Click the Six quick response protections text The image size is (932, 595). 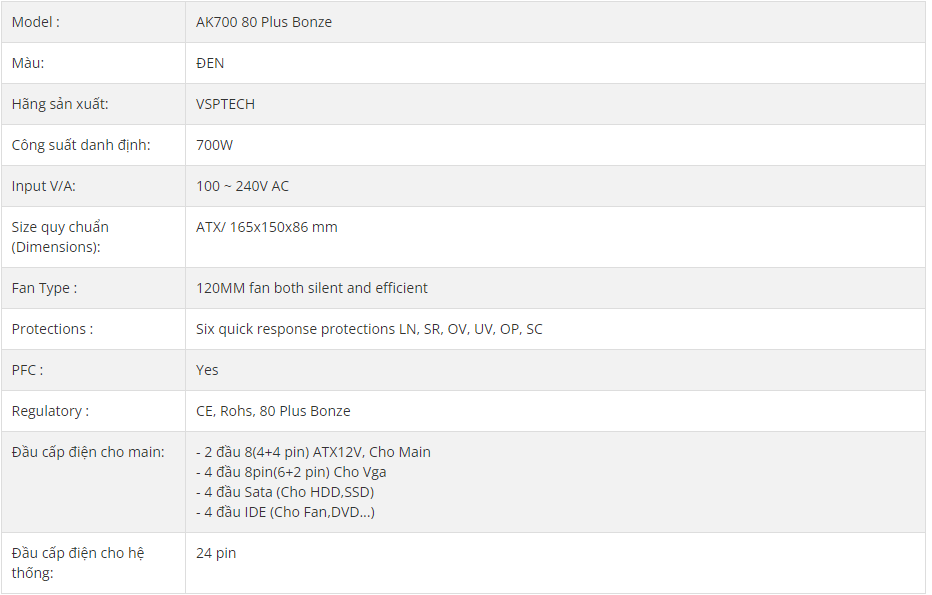point(369,329)
